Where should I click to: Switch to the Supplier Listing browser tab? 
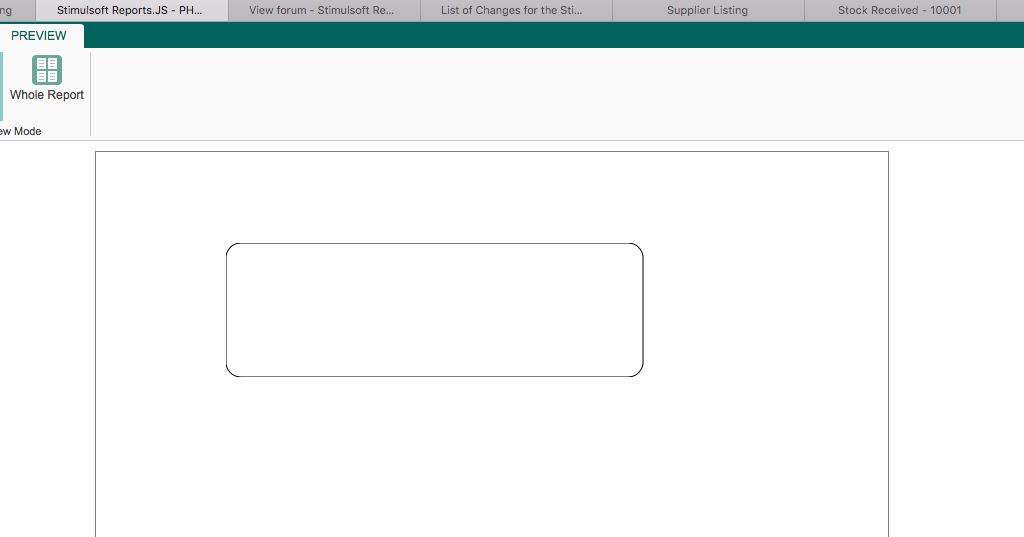708,10
